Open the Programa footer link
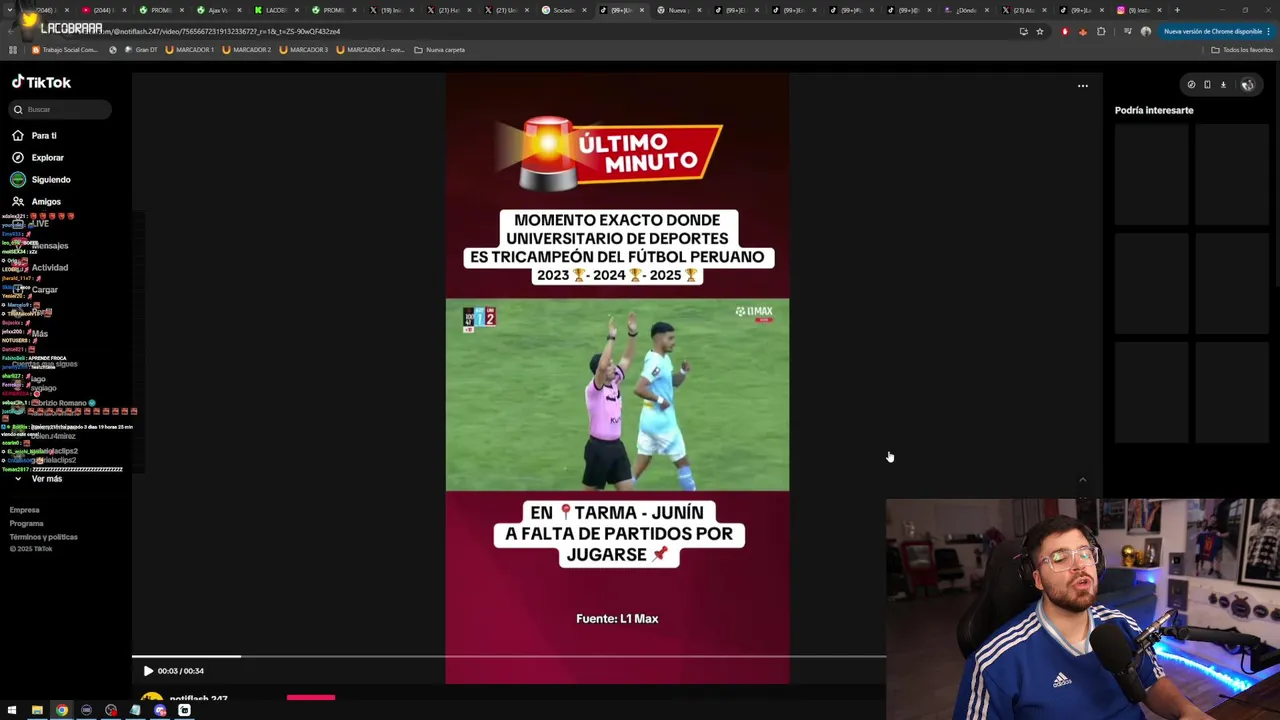 (26, 524)
